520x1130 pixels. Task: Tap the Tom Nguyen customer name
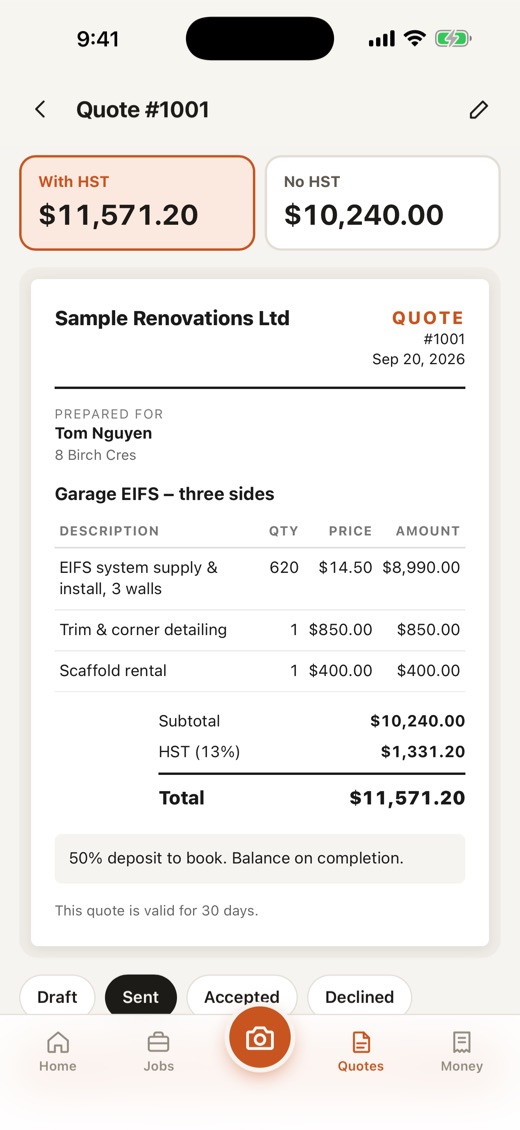pos(103,433)
